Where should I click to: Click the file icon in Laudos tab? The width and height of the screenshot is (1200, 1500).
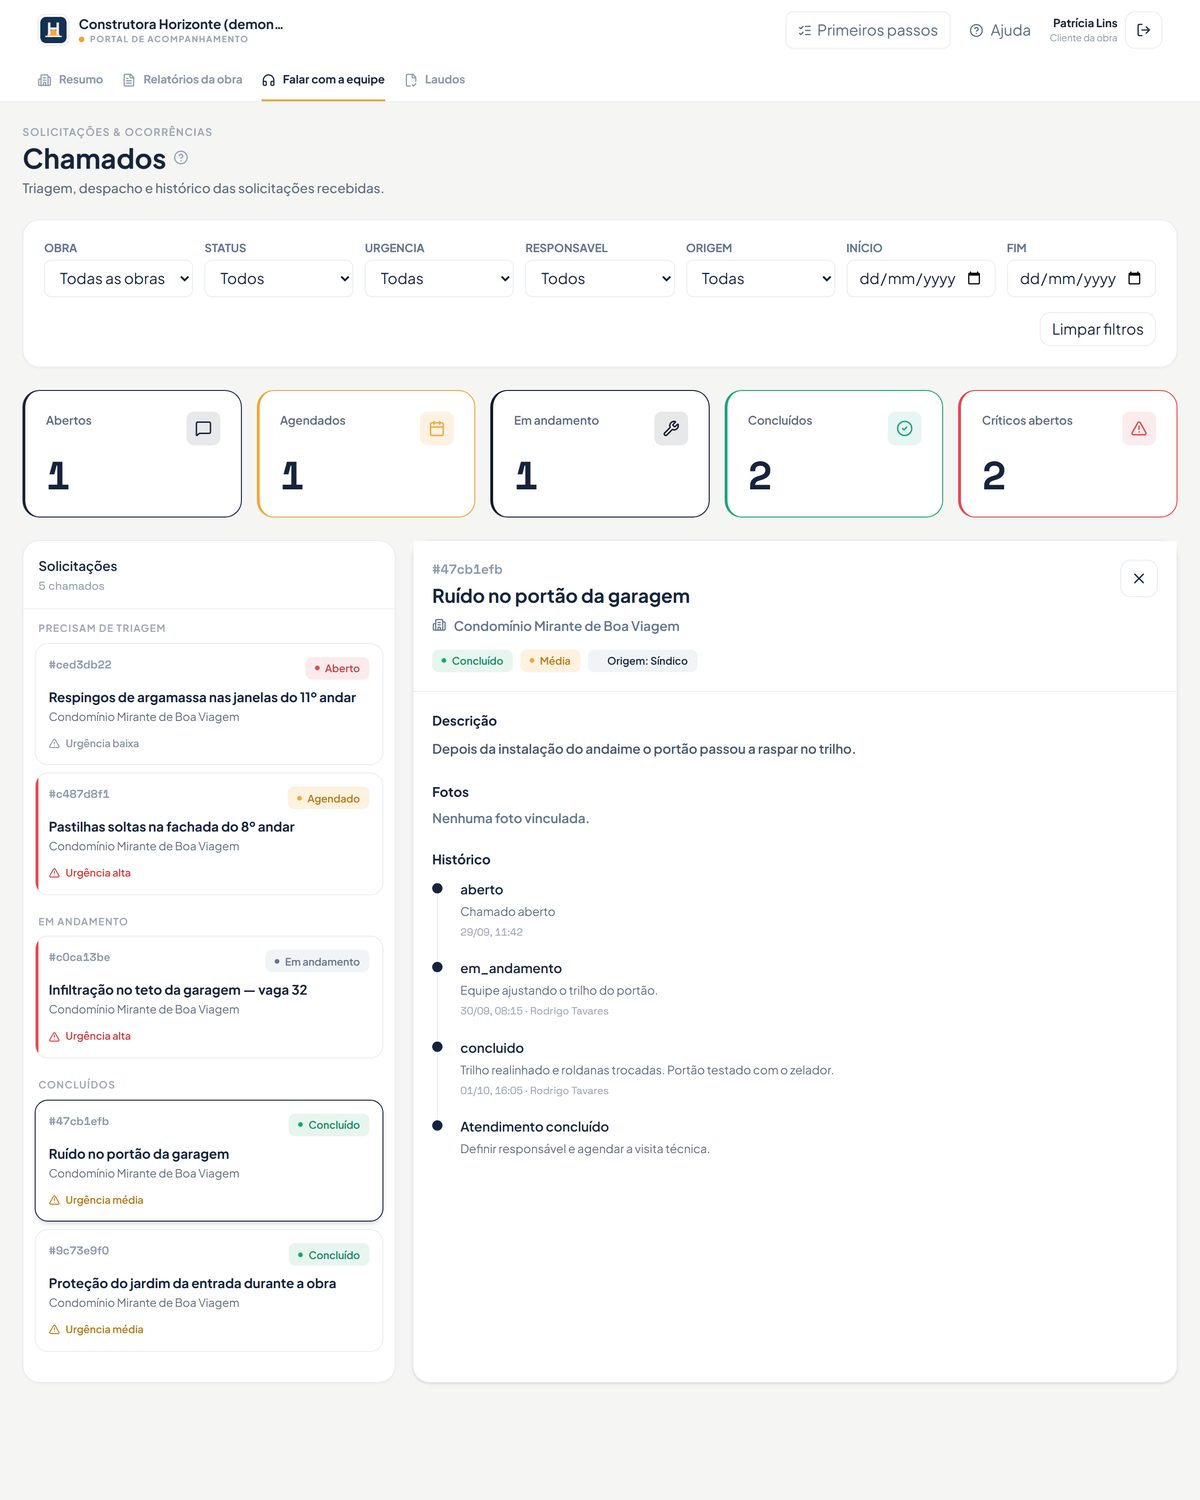[x=411, y=80]
